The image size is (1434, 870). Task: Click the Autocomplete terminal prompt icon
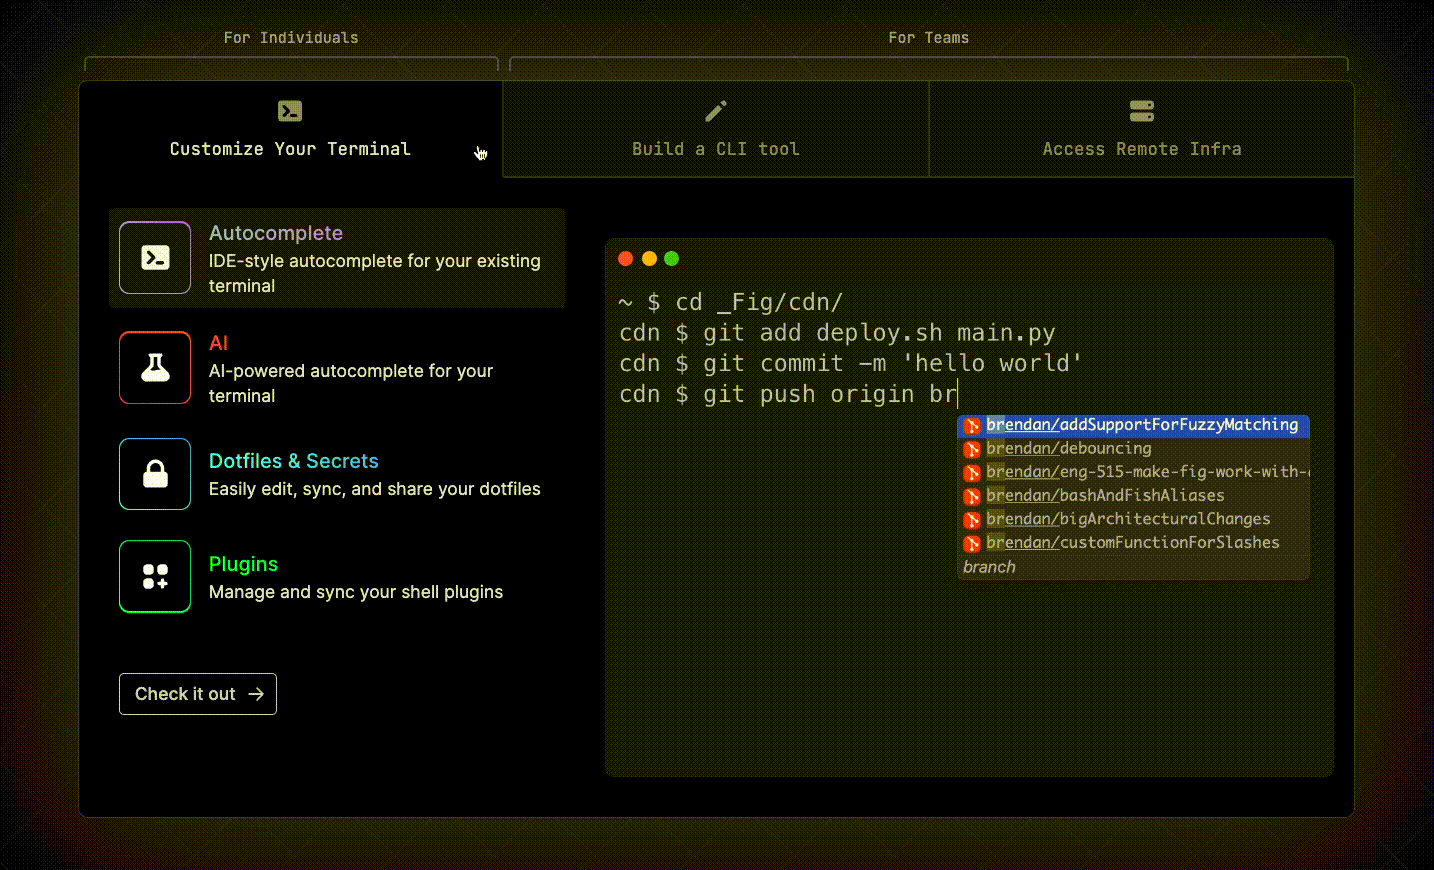click(x=155, y=258)
